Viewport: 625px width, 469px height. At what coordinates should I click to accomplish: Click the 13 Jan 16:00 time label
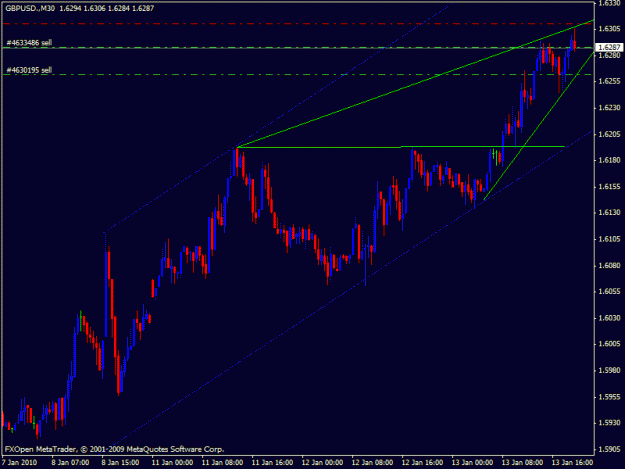[x=572, y=463]
